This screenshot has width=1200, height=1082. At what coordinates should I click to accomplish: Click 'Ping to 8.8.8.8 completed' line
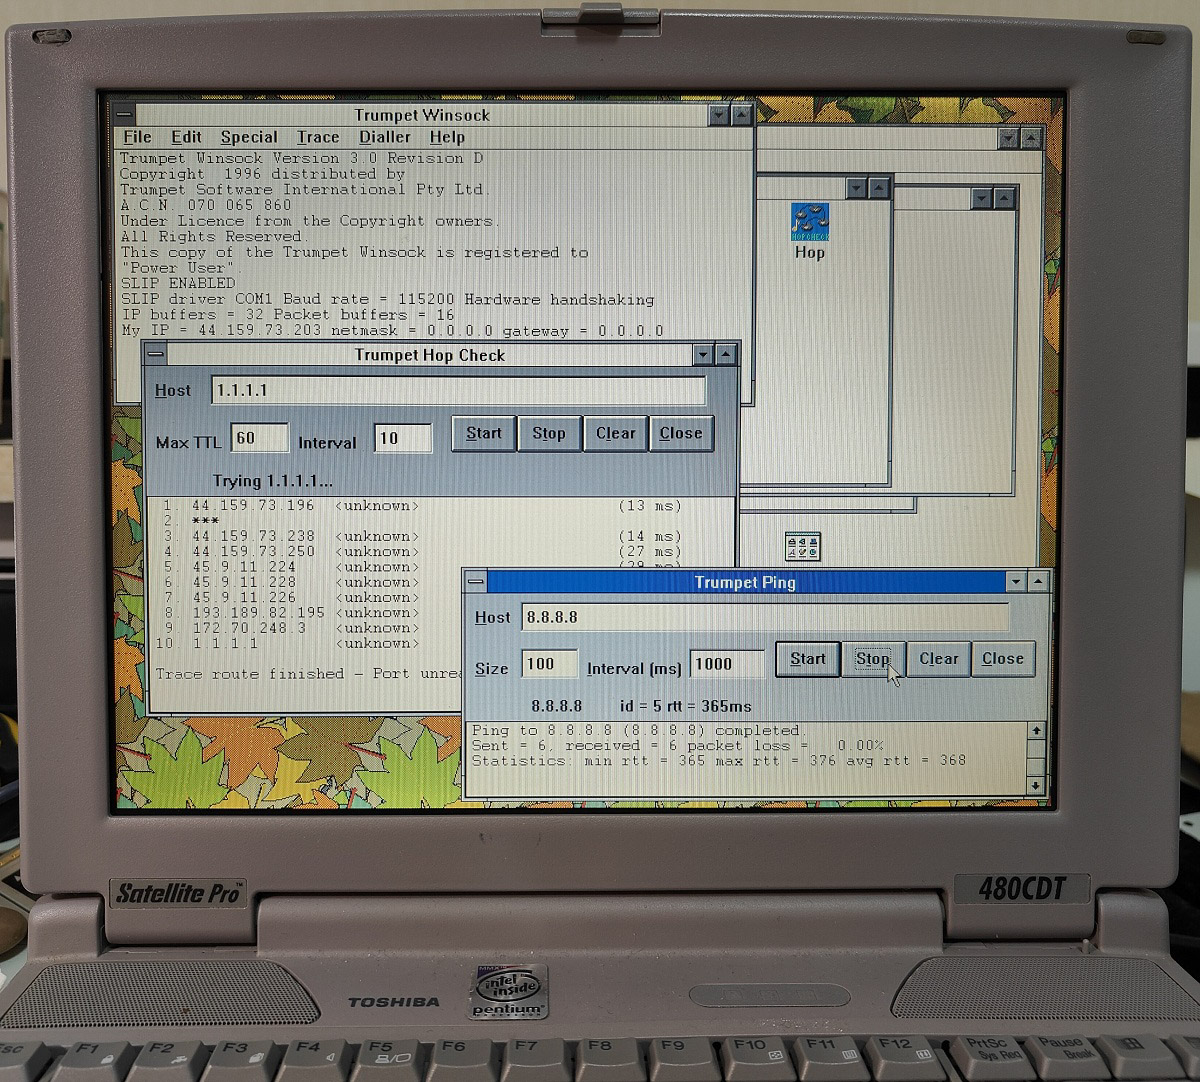(x=637, y=731)
